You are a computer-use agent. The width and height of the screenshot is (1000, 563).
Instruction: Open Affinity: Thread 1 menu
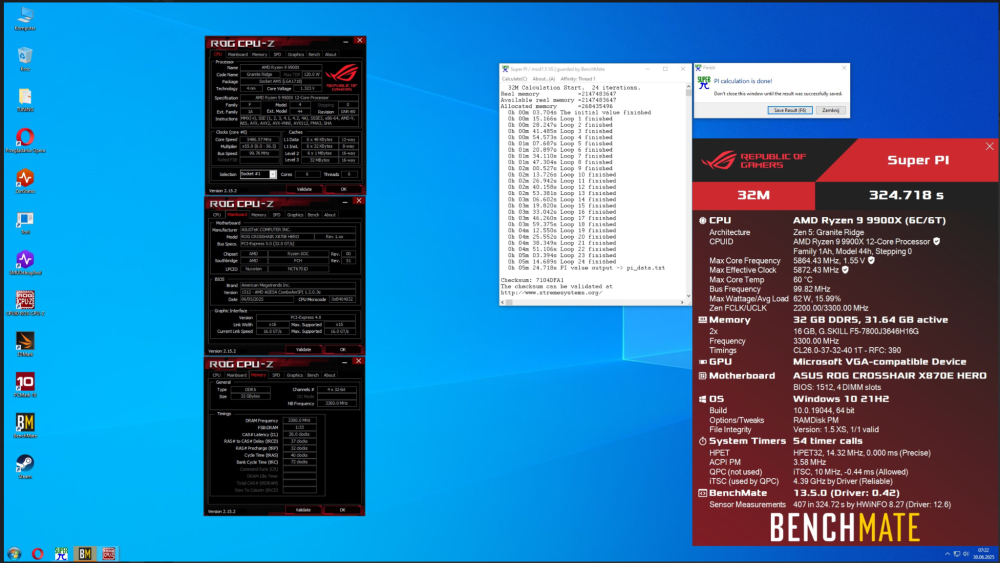[x=578, y=79]
